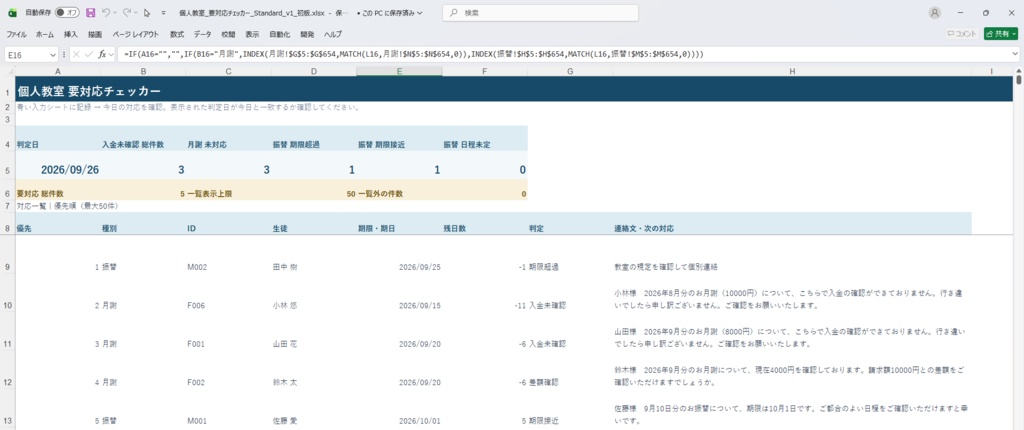Switch to the 描画 ribbon tab
This screenshot has width=1024, height=430.
[95, 34]
